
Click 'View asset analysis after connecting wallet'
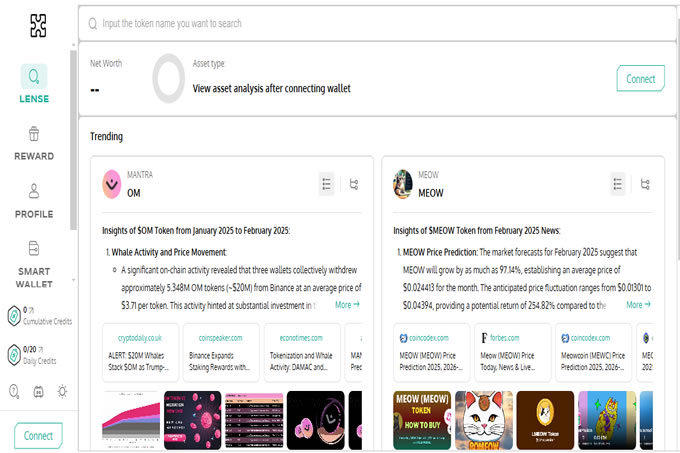coord(271,88)
